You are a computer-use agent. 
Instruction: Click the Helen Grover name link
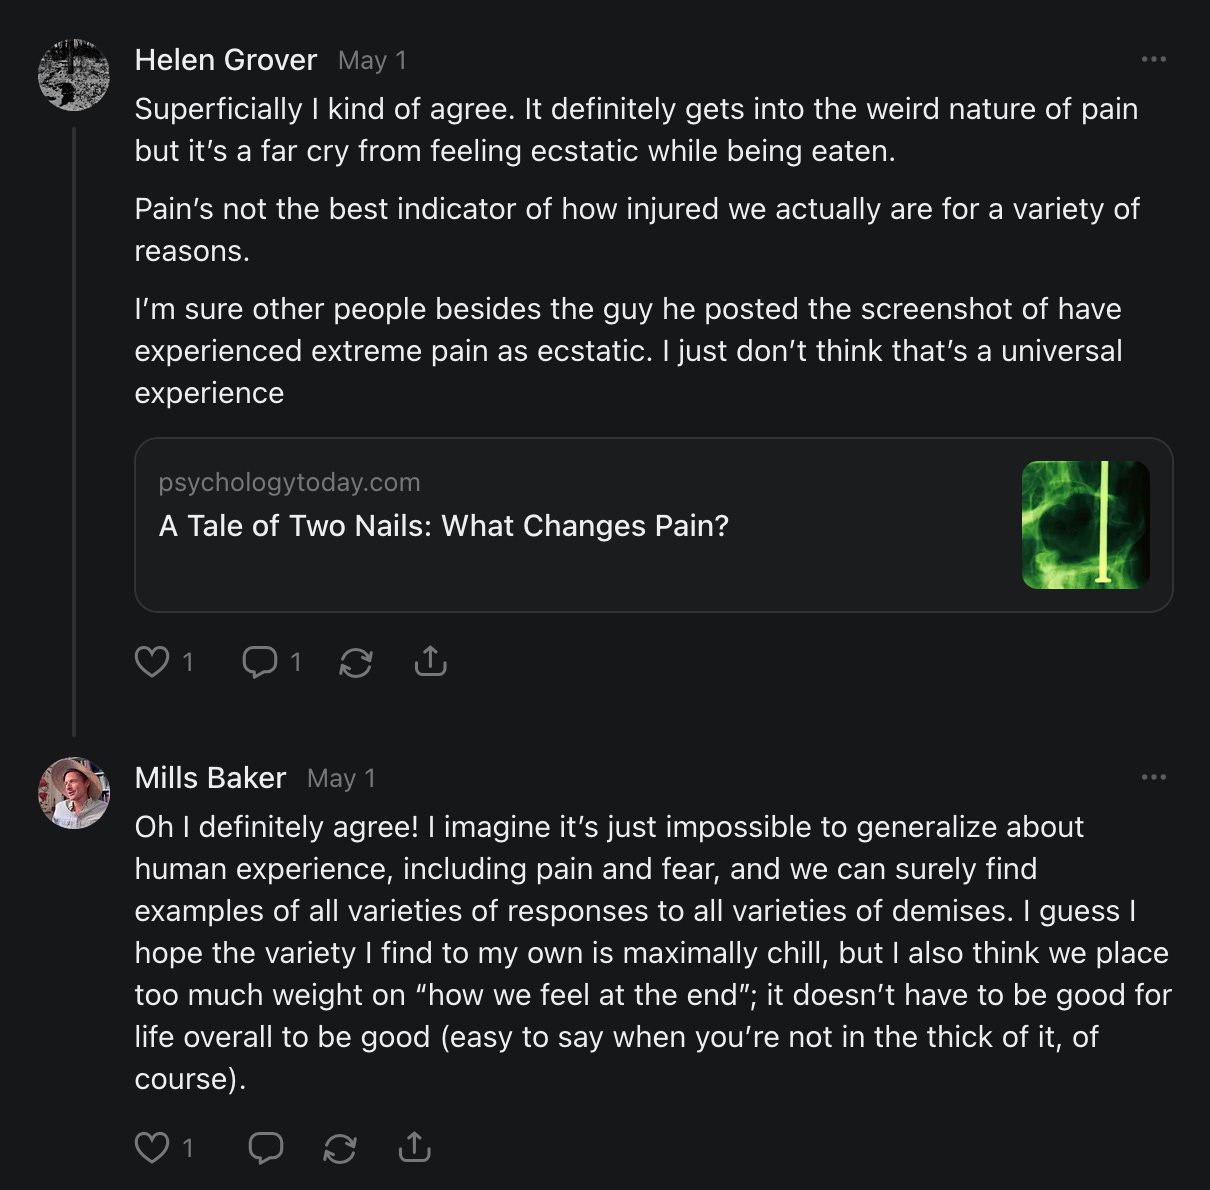[x=226, y=60]
